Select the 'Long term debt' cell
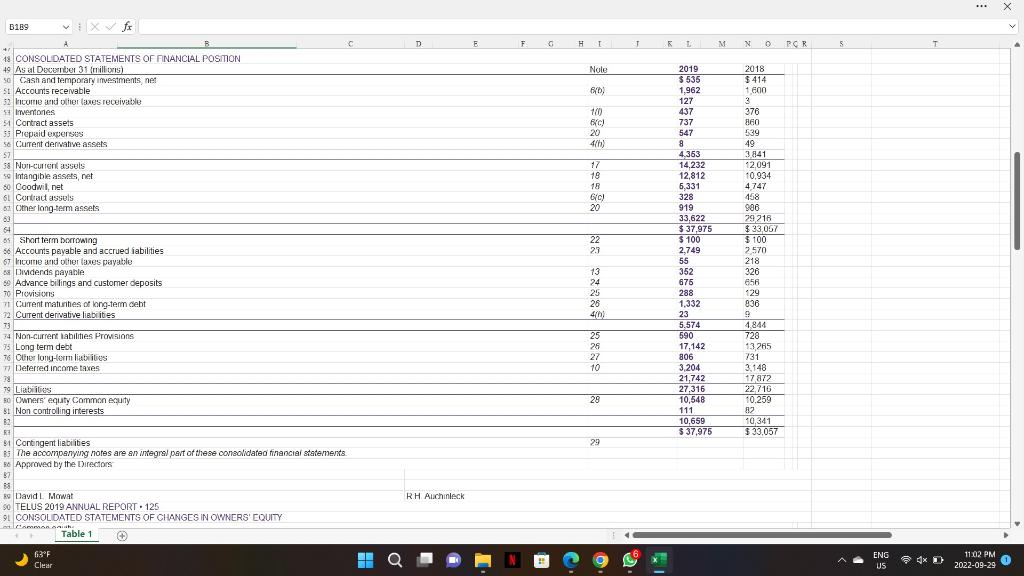 (x=44, y=347)
